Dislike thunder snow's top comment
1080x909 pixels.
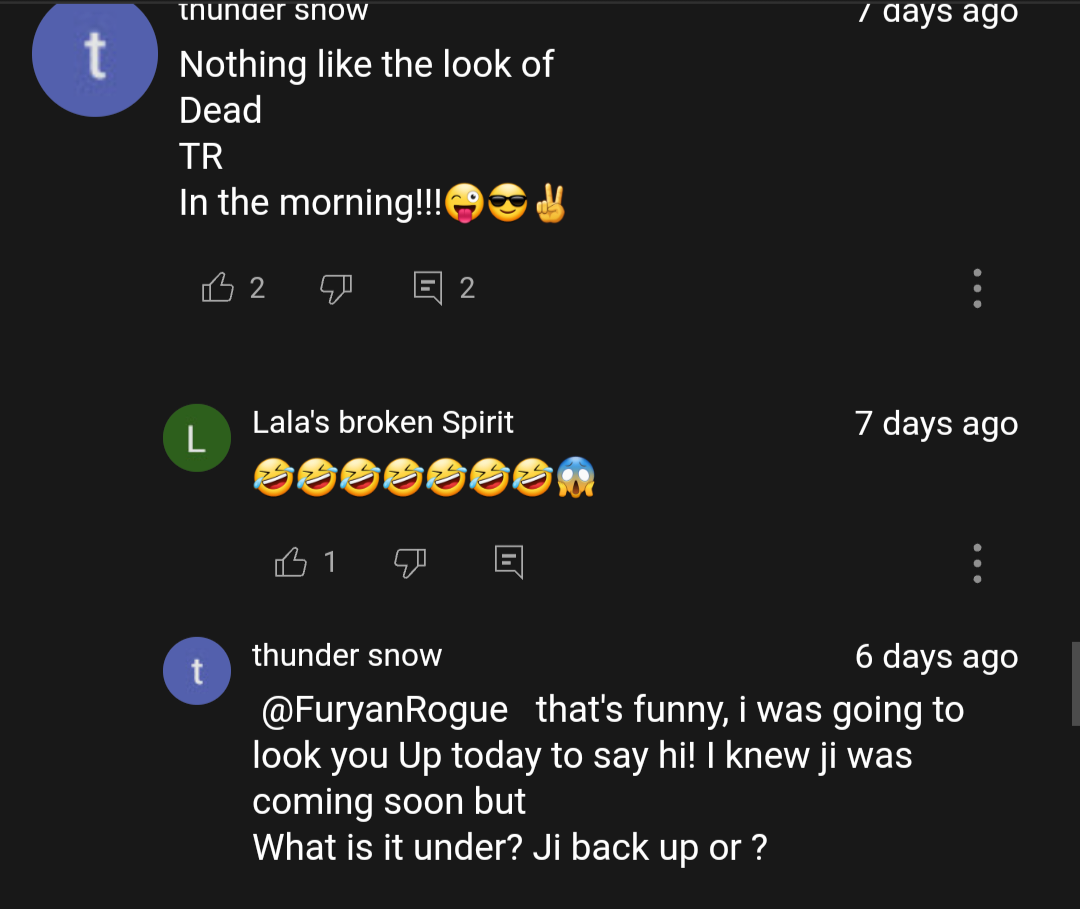(x=335, y=289)
